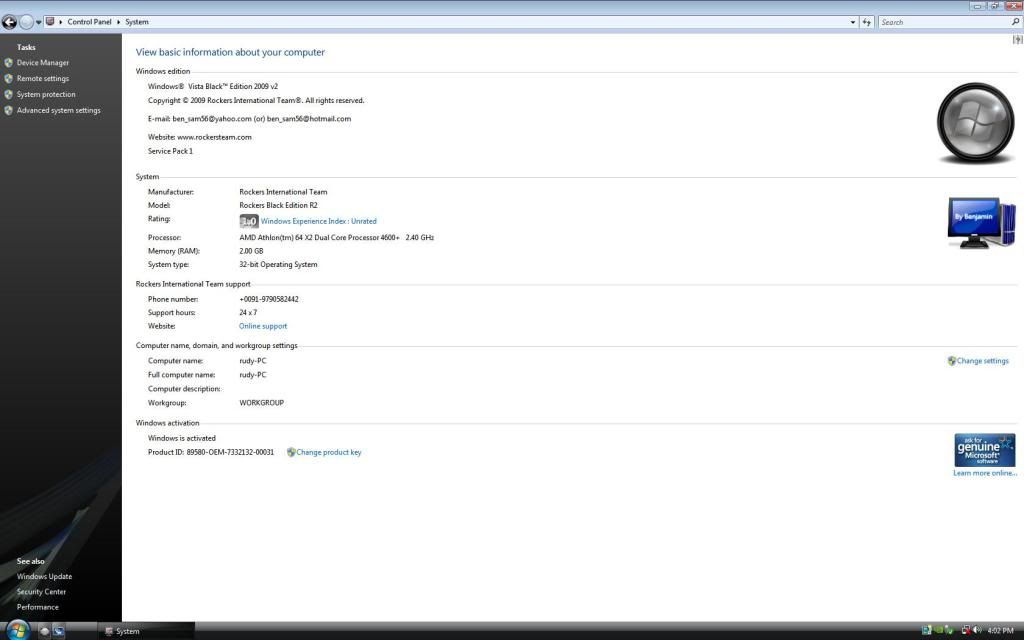Open Remote settings from the Tasks list
This screenshot has width=1024, height=640.
pyautogui.click(x=42, y=78)
